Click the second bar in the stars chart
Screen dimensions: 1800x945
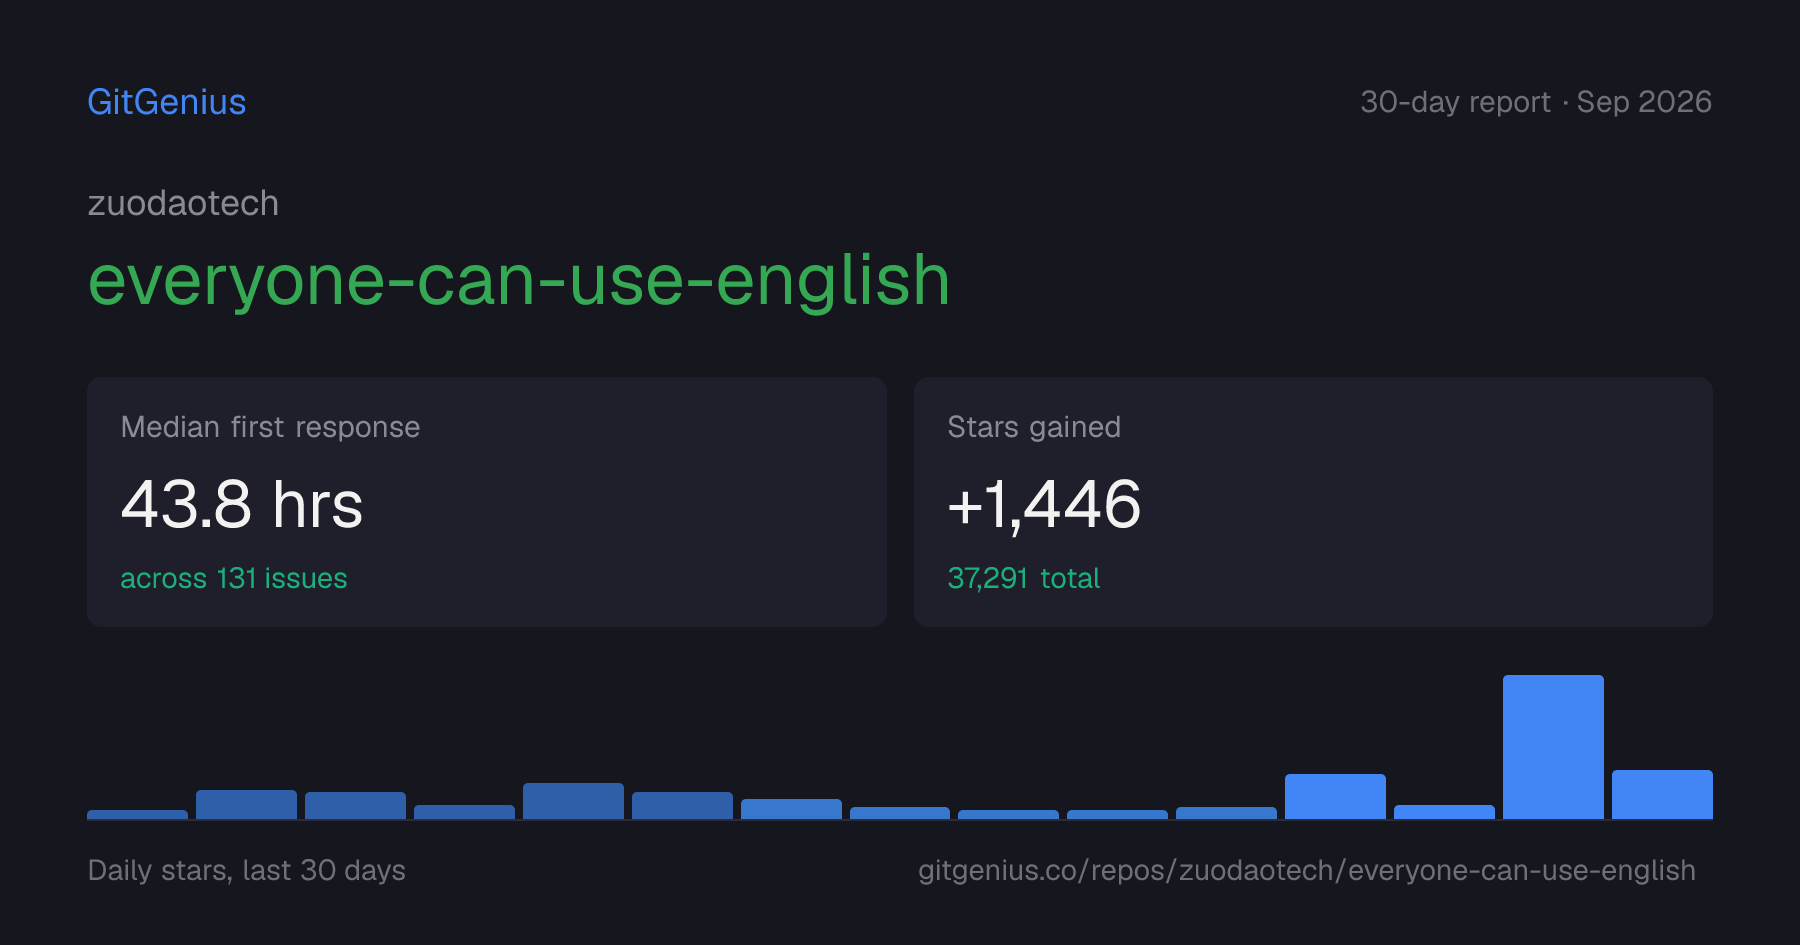tap(246, 804)
